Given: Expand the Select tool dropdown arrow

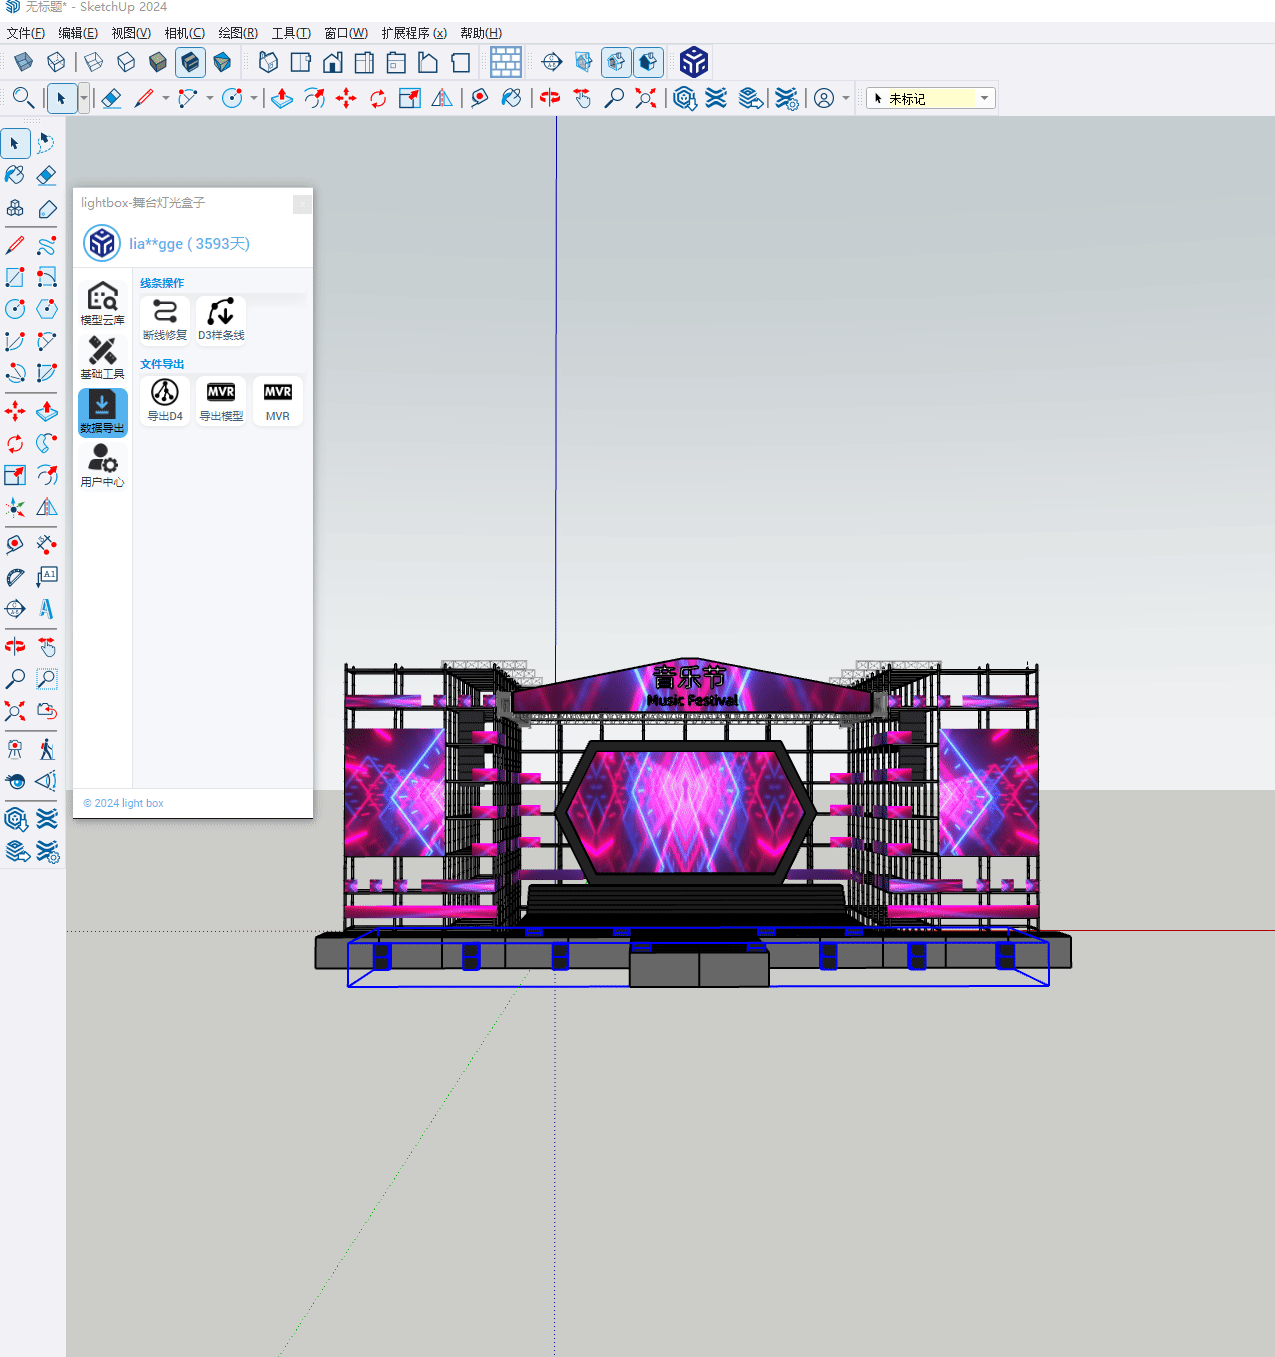Looking at the screenshot, I should click(84, 98).
